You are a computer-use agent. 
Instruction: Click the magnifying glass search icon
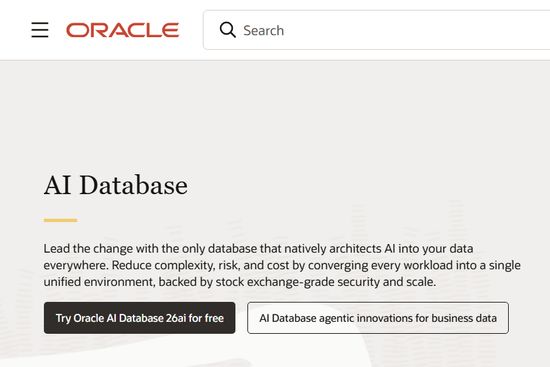(x=228, y=30)
